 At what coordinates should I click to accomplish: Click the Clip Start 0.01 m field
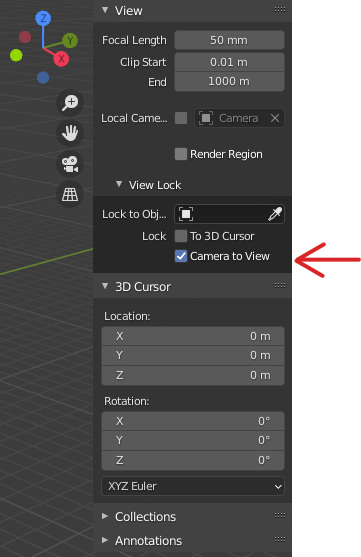[x=229, y=62]
